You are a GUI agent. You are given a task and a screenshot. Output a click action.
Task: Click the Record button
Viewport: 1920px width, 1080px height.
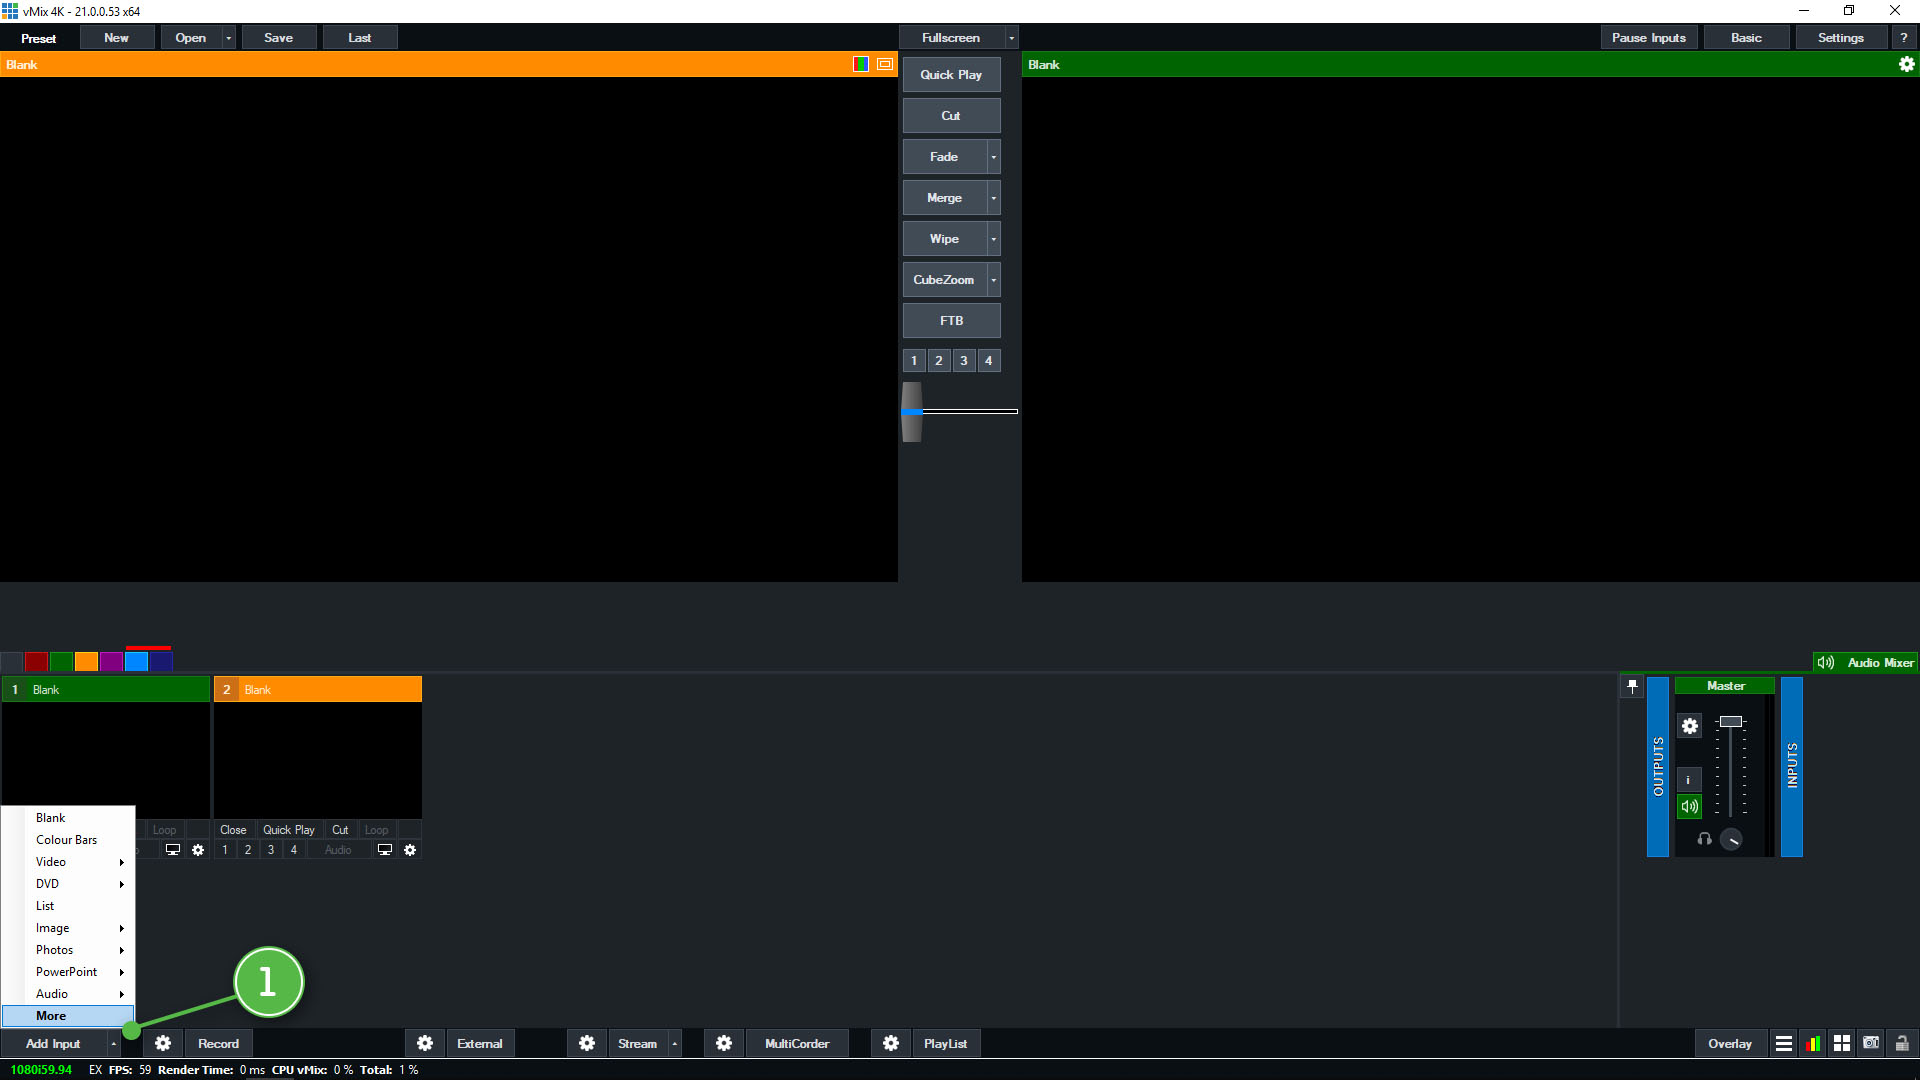219,1043
